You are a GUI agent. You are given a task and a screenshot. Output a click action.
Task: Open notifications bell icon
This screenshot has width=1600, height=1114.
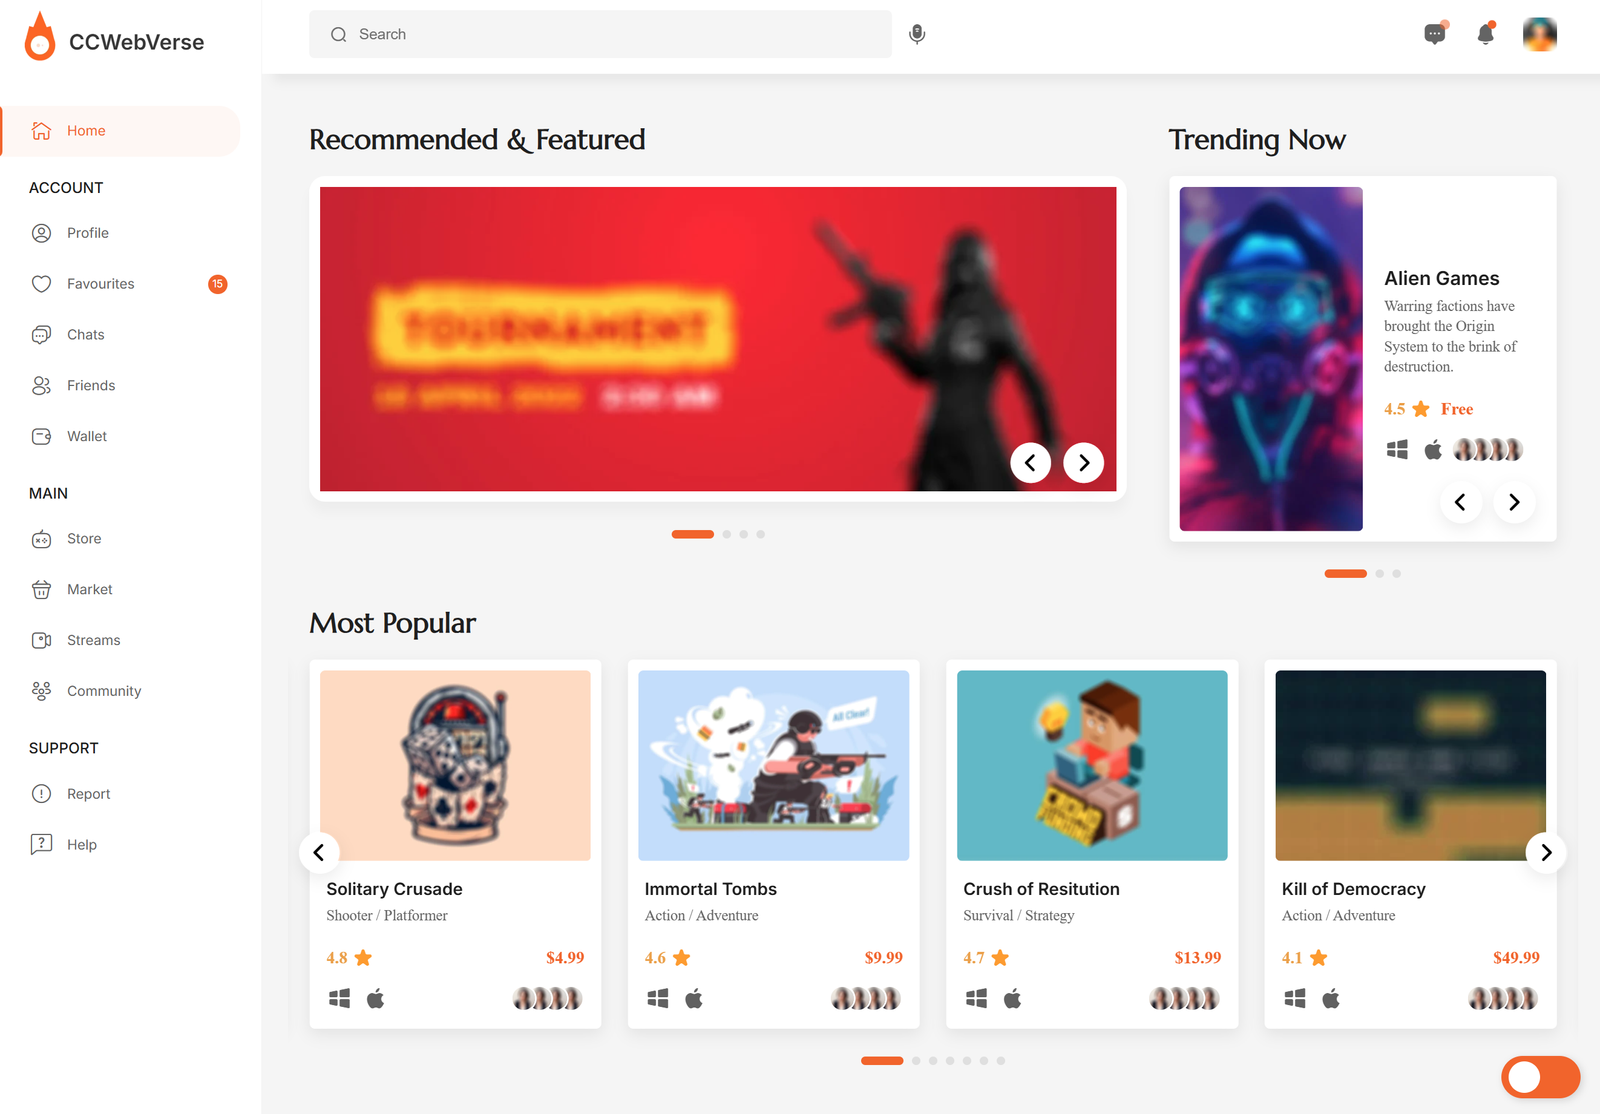pyautogui.click(x=1486, y=33)
